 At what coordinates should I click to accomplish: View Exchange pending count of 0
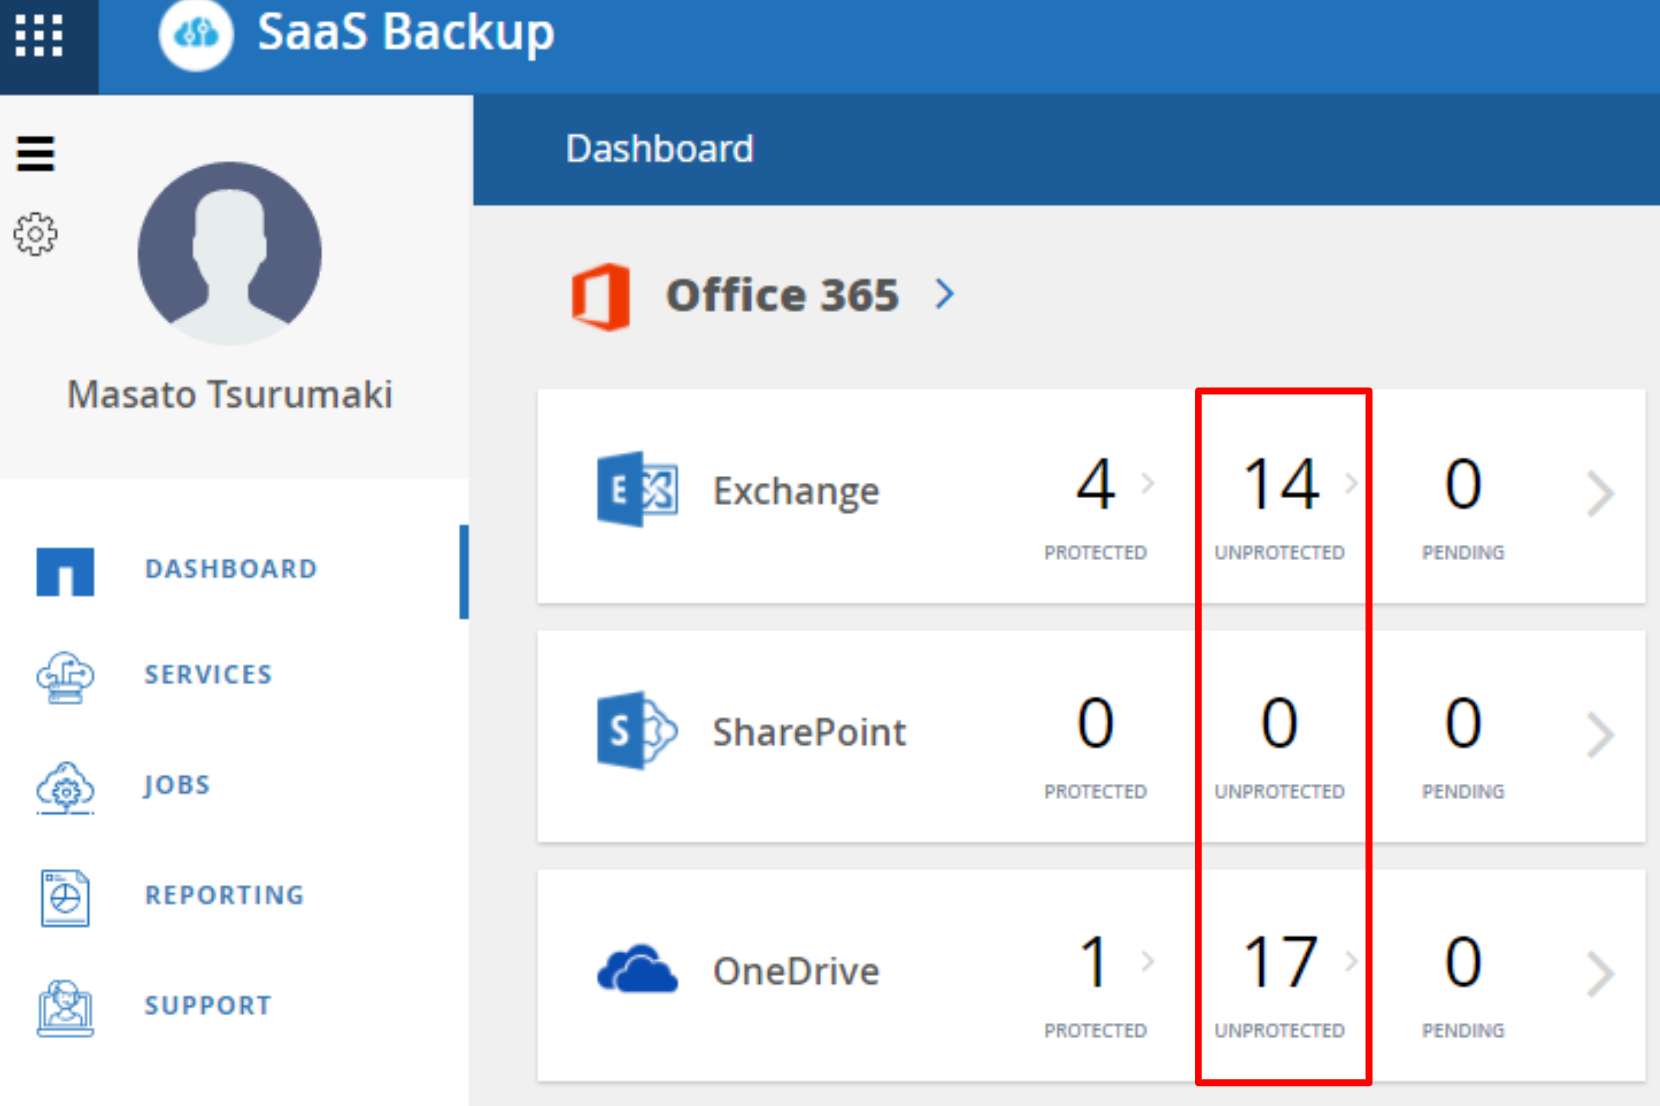[x=1463, y=485]
